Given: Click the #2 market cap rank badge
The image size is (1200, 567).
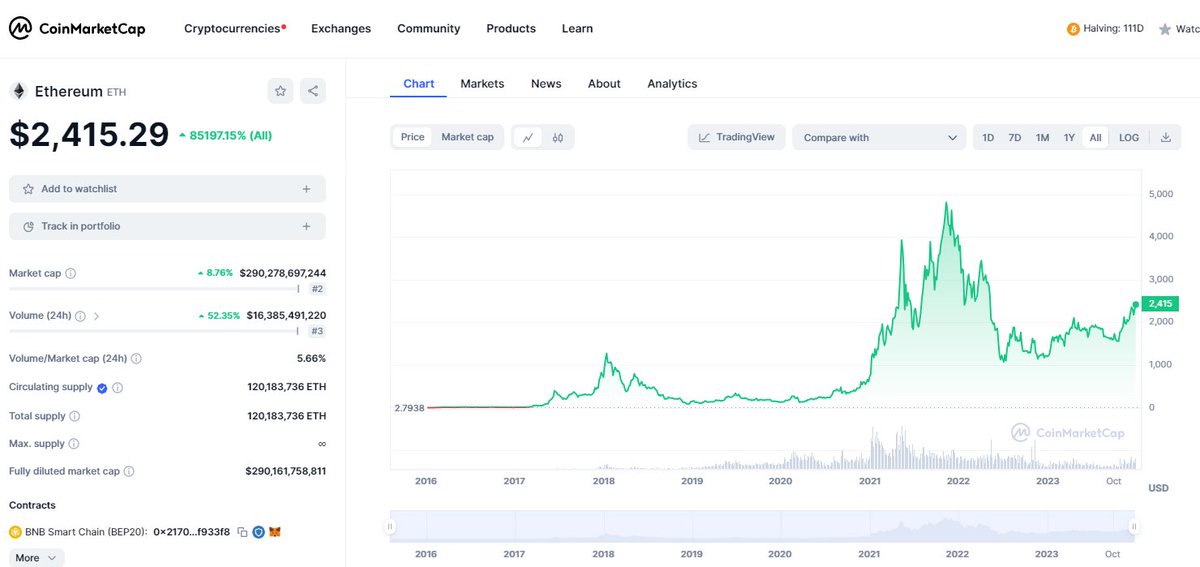Looking at the screenshot, I should (316, 289).
